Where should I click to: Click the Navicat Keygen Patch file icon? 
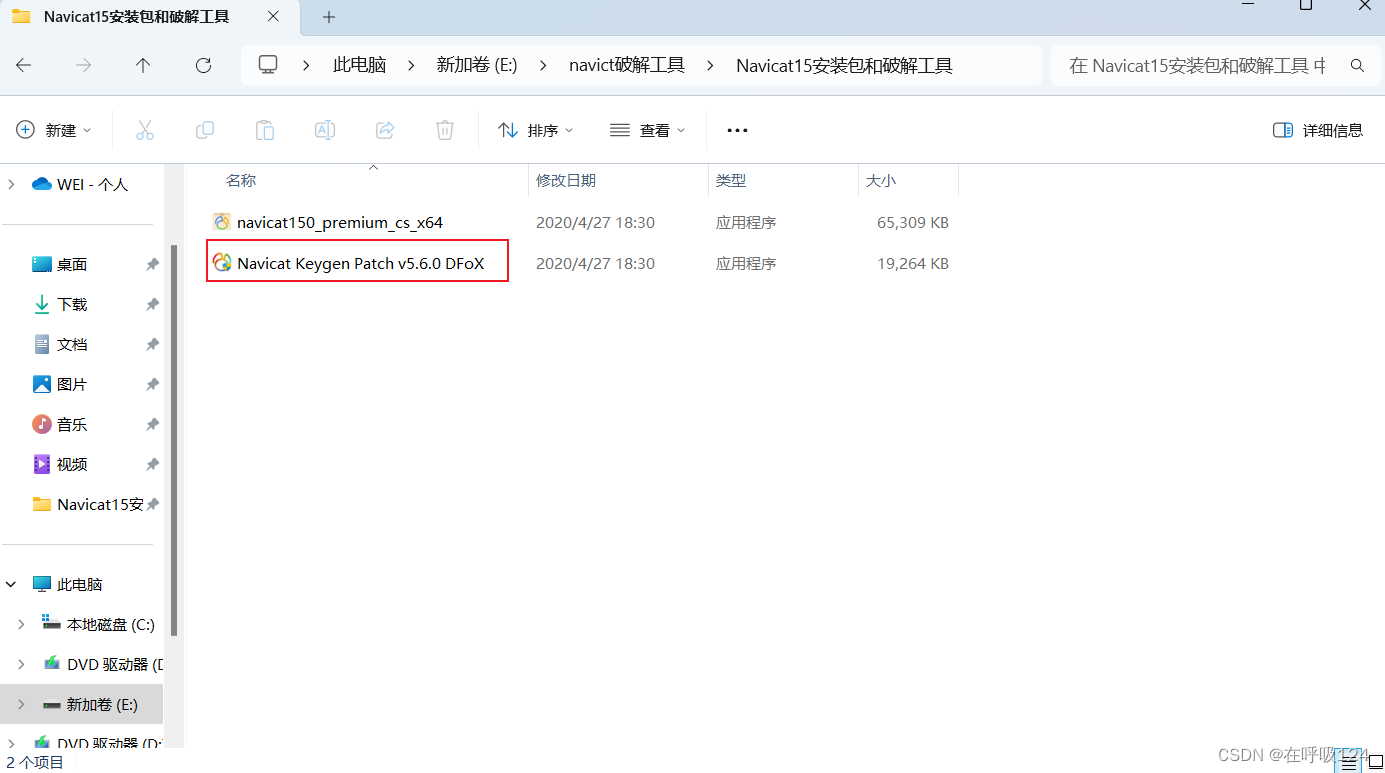click(x=222, y=263)
